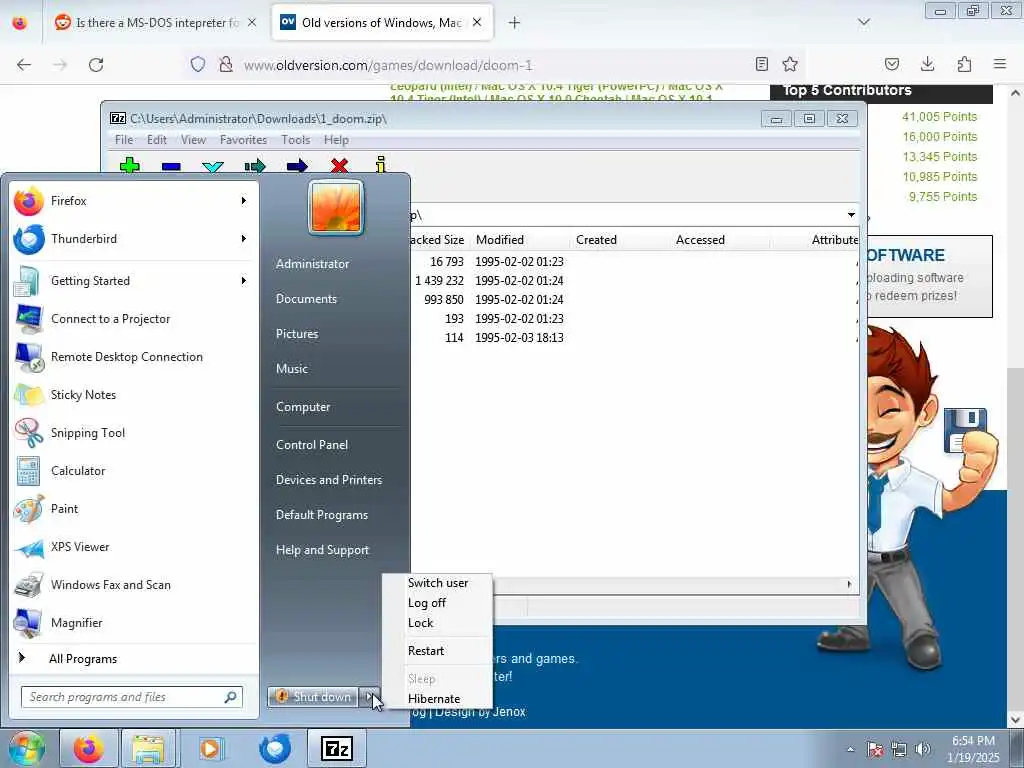The image size is (1024, 768).
Task: Open the 7-Zip View menu
Action: point(193,140)
